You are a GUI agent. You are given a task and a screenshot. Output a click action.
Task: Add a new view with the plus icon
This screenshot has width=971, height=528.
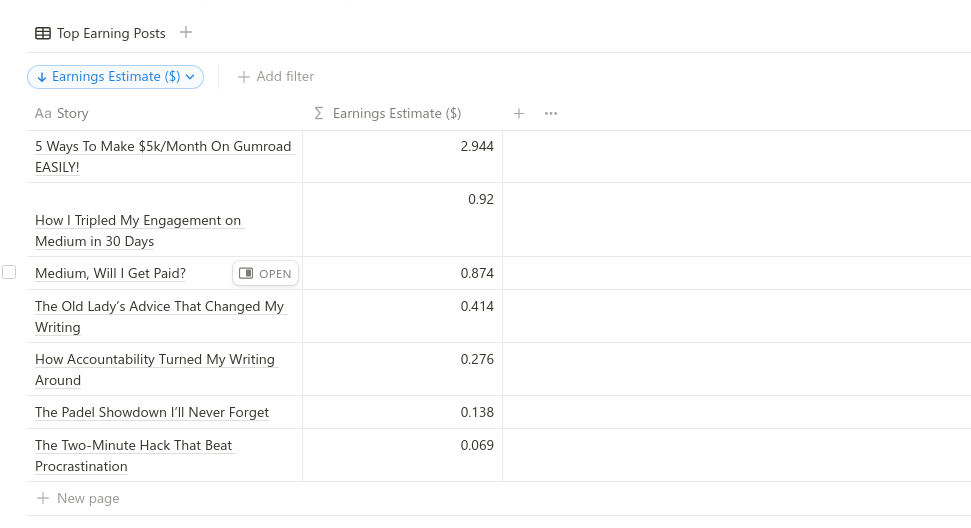click(x=186, y=32)
